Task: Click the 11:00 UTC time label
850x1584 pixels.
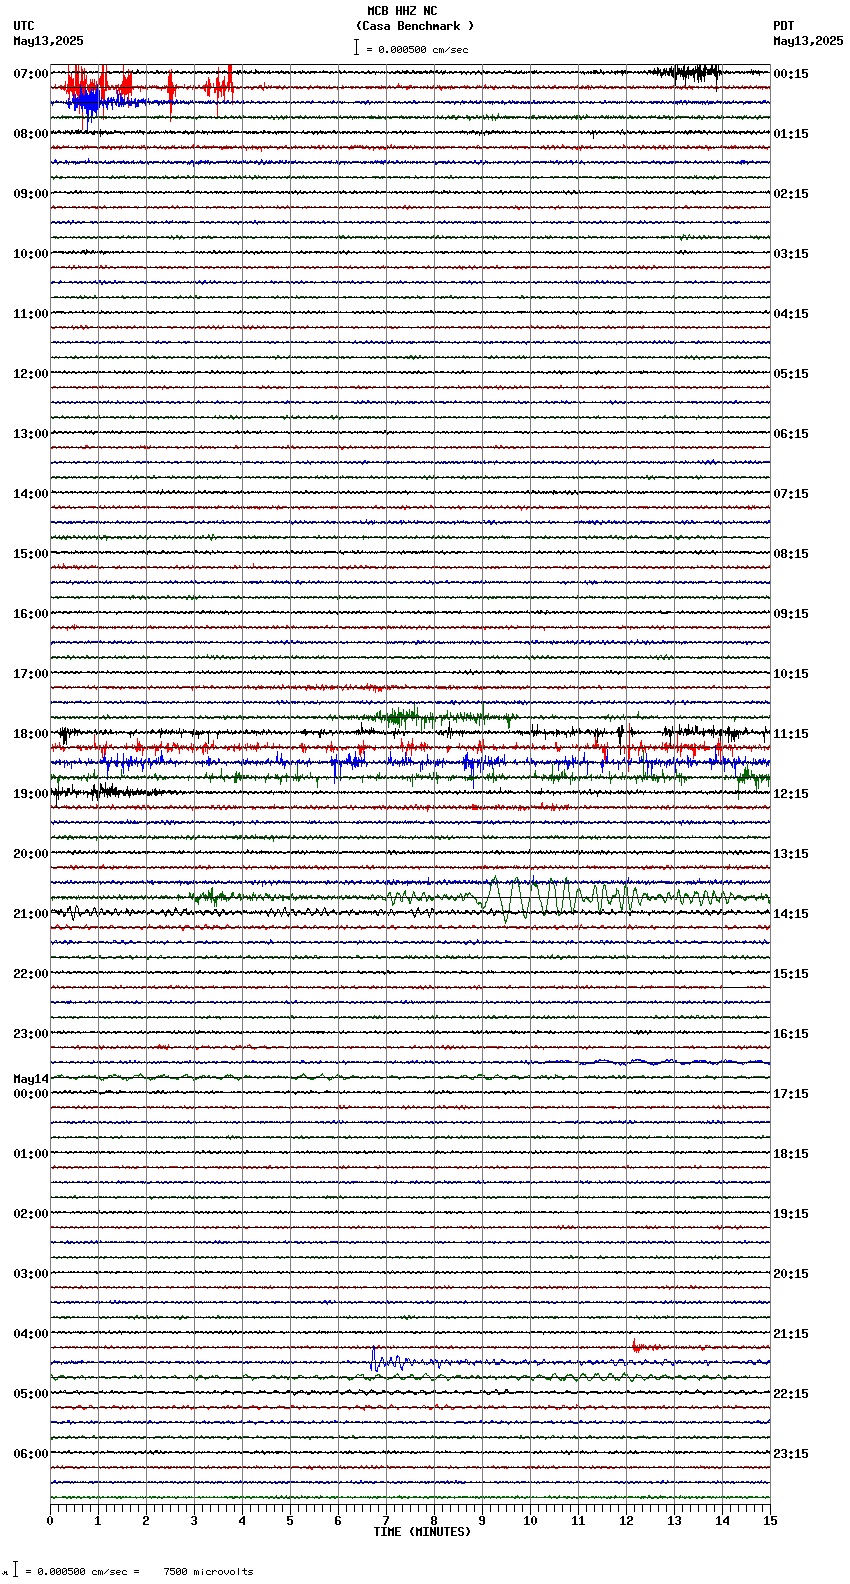Action: pos(31,314)
